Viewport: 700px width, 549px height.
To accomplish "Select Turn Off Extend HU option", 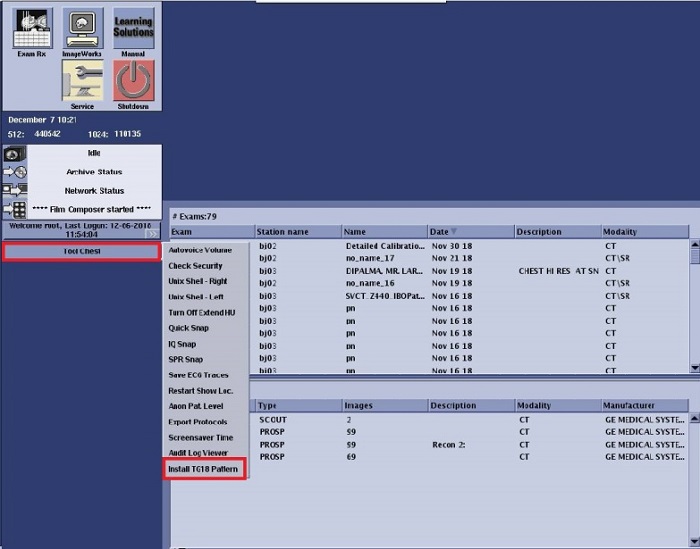I will point(202,312).
